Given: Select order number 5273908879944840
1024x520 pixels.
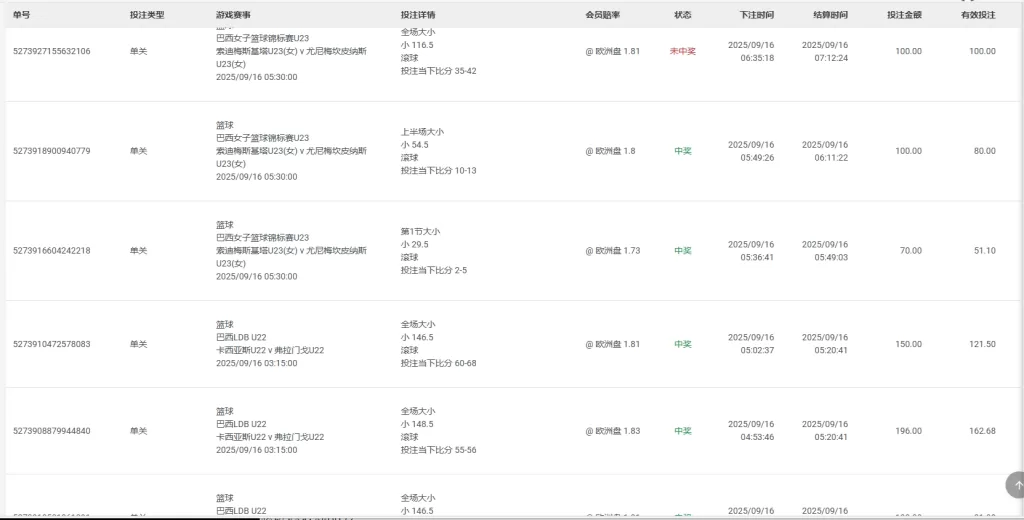Looking at the screenshot, I should 51,431.
